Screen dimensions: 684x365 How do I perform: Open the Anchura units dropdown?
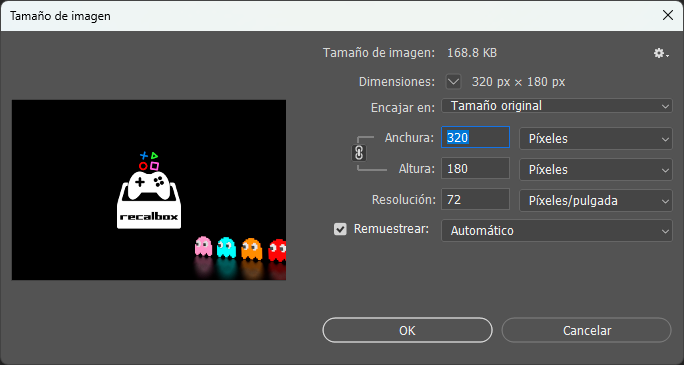coord(595,139)
